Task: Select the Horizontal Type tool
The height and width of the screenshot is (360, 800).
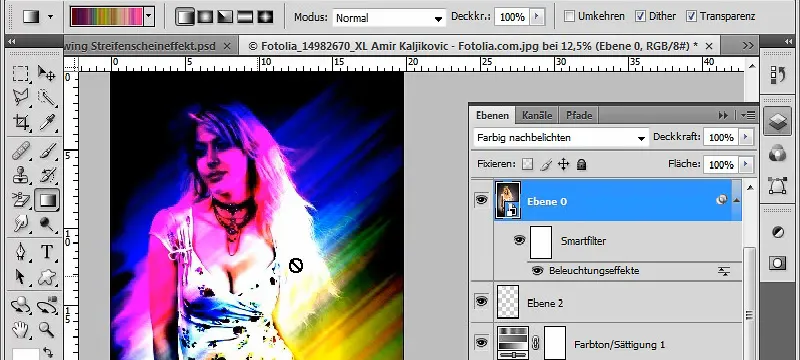Action: pos(47,251)
